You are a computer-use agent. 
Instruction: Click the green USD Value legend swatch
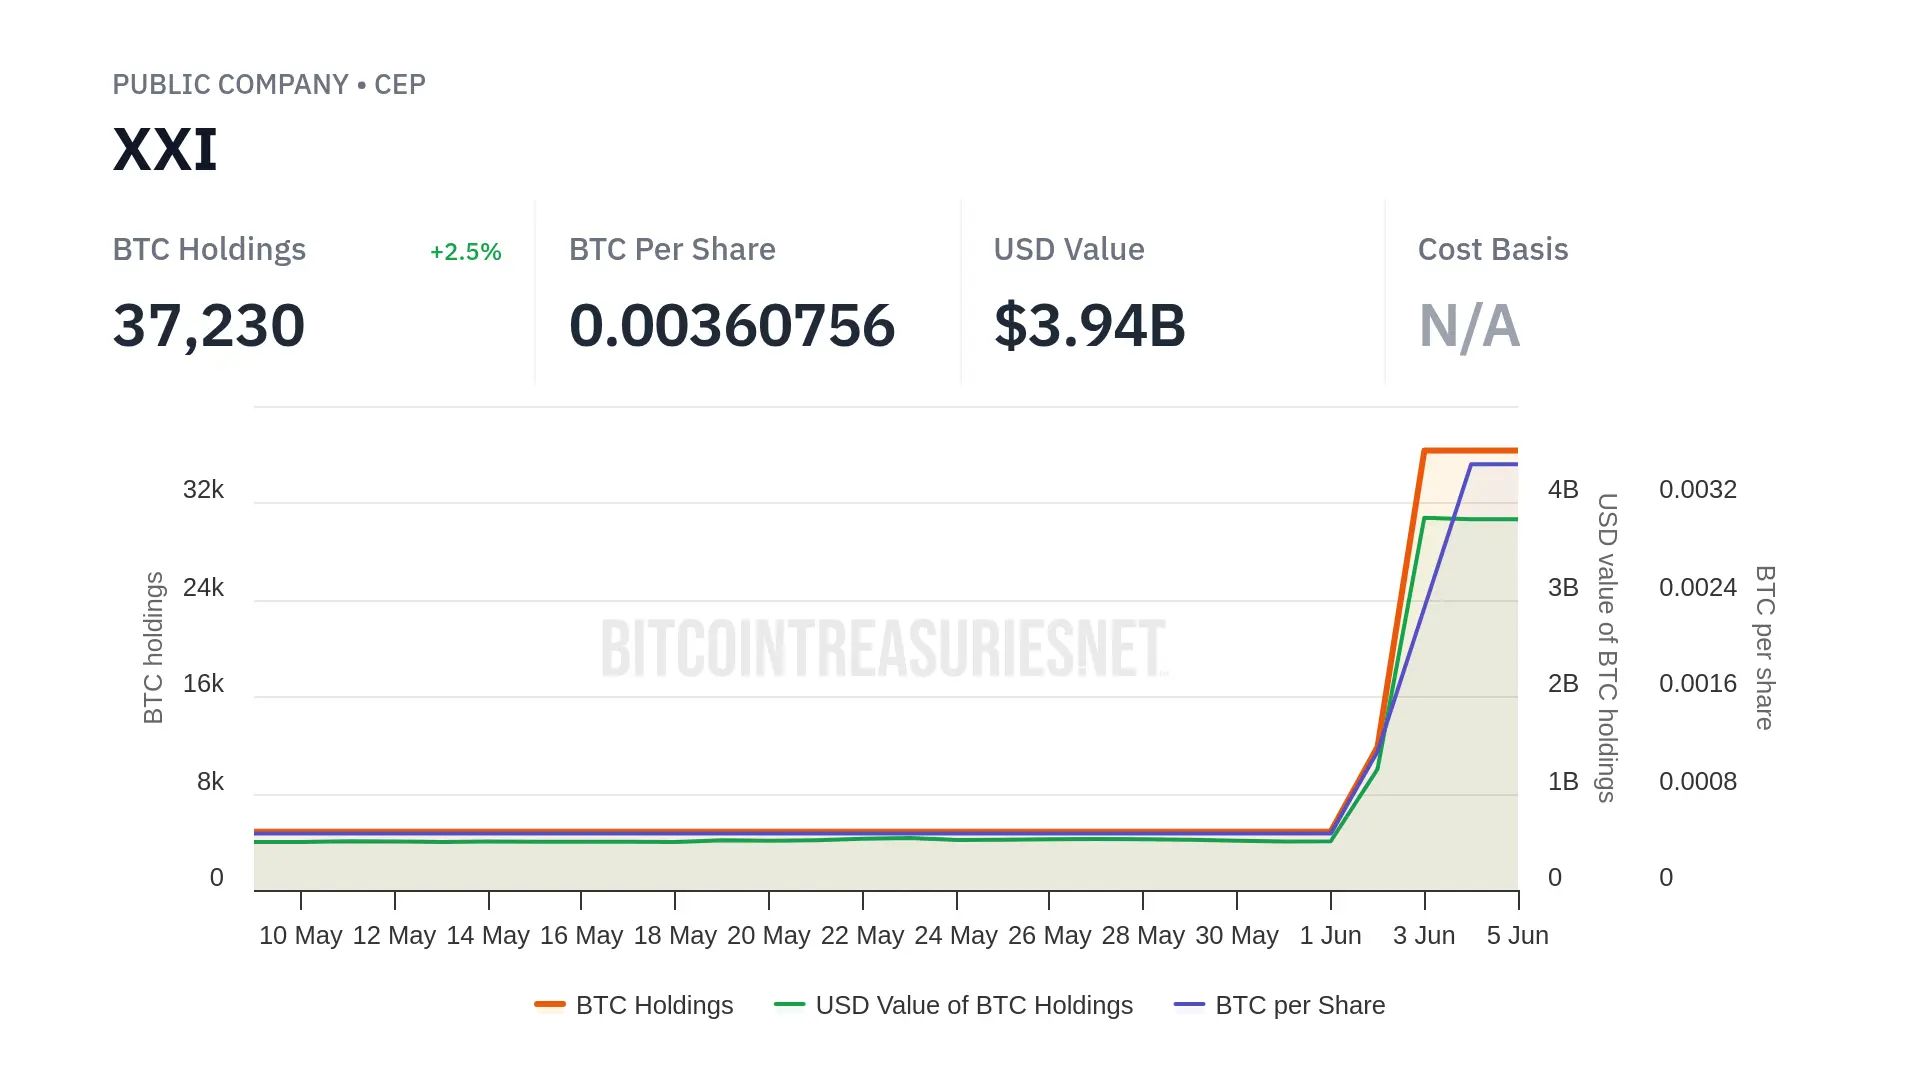789,1004
